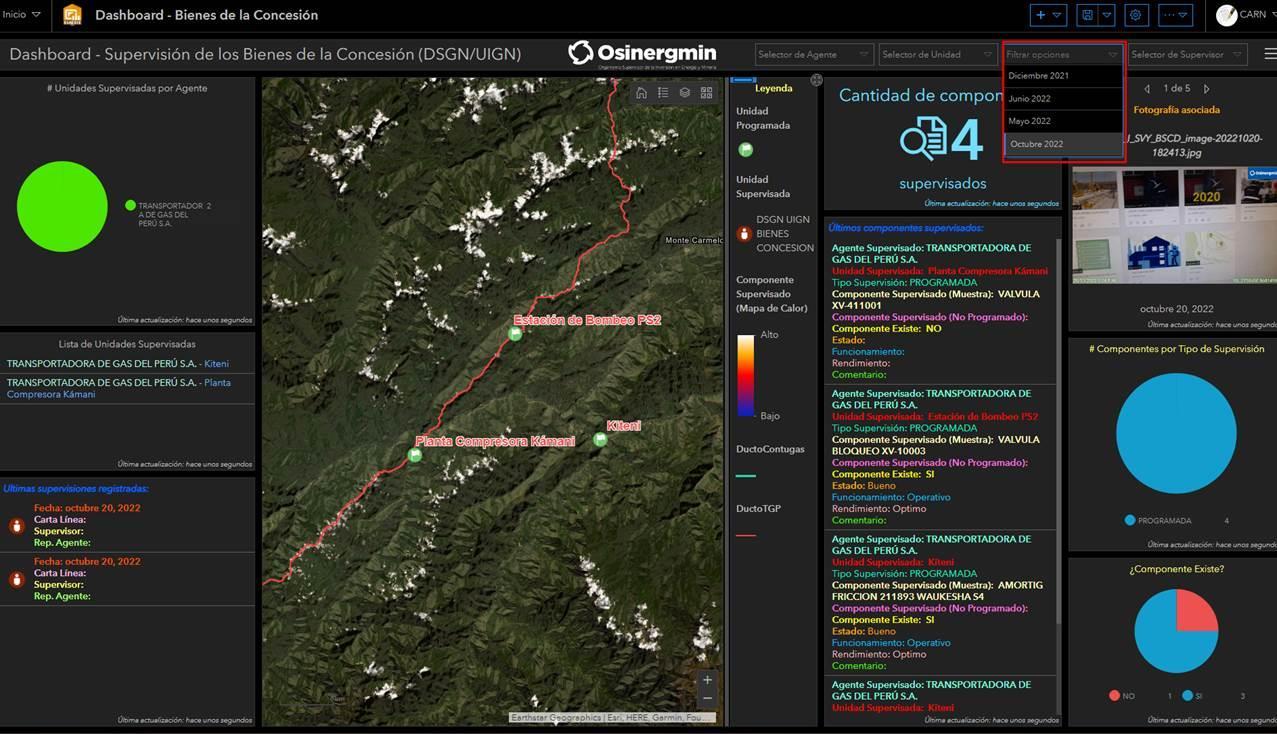The width and height of the screenshot is (1277, 734).
Task: Go to next photo in 1 de 5
Action: pyautogui.click(x=1206, y=89)
